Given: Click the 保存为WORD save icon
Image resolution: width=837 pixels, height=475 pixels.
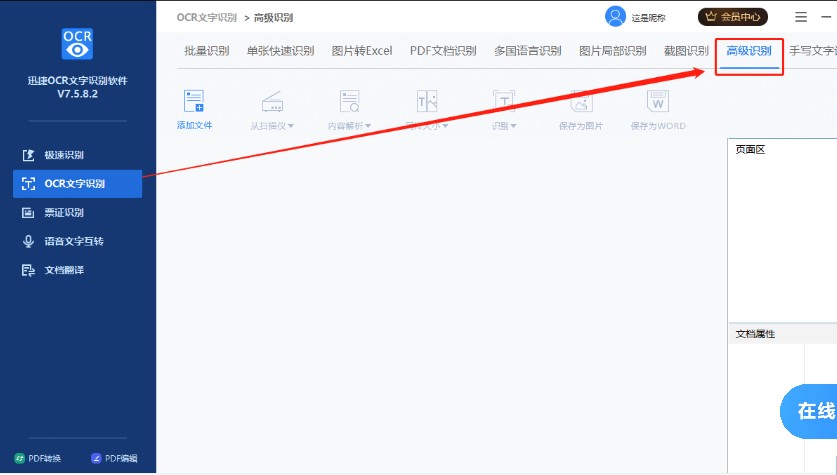Looking at the screenshot, I should [x=658, y=101].
